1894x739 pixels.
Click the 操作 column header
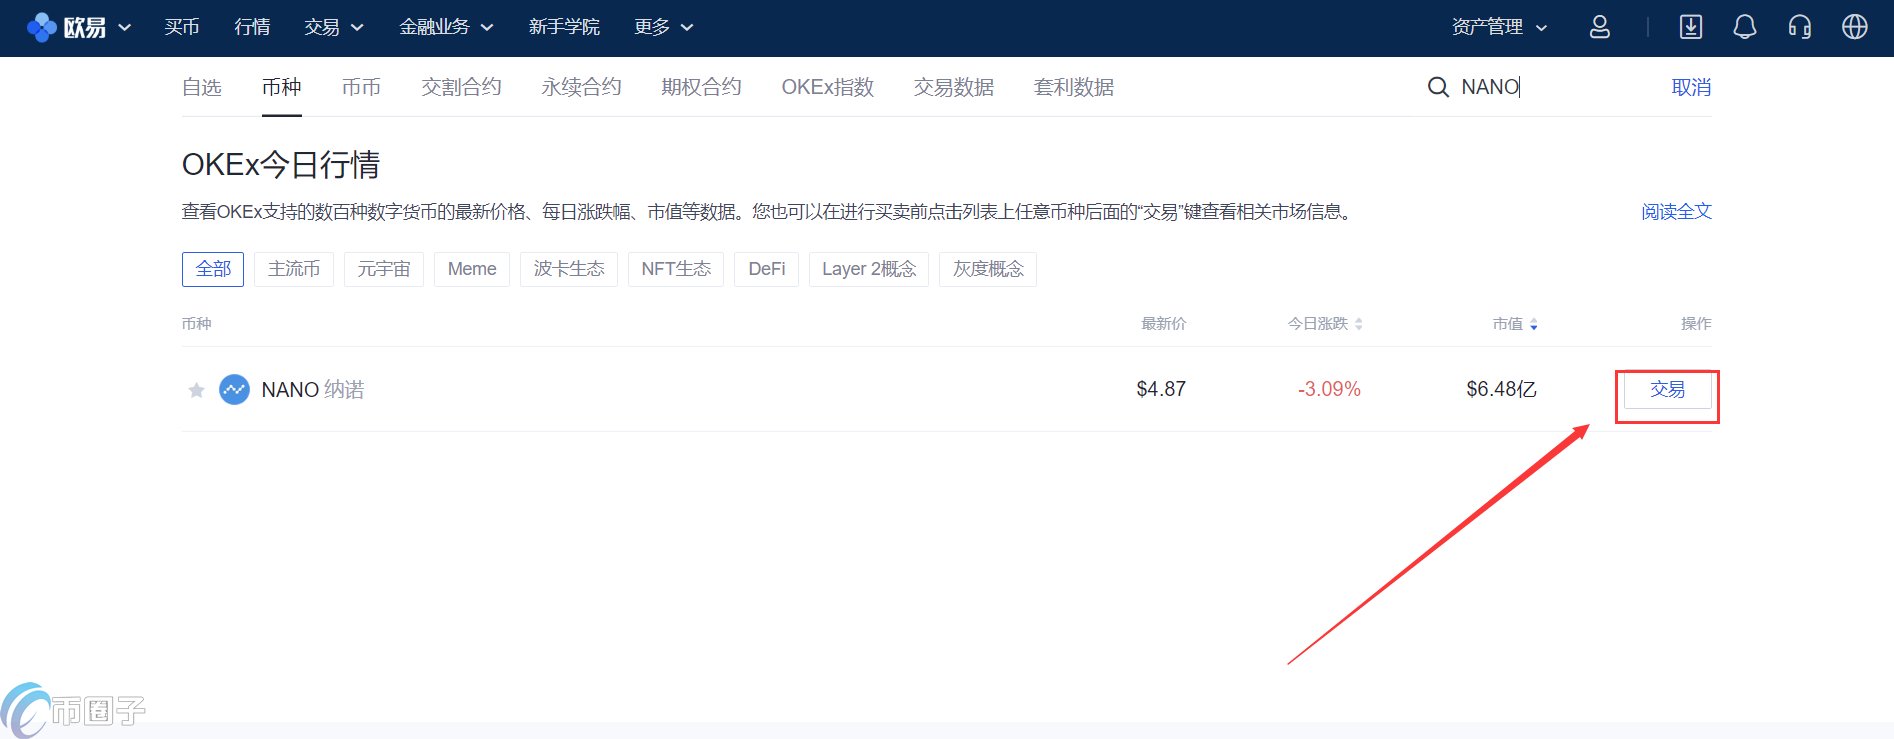[x=1696, y=324]
